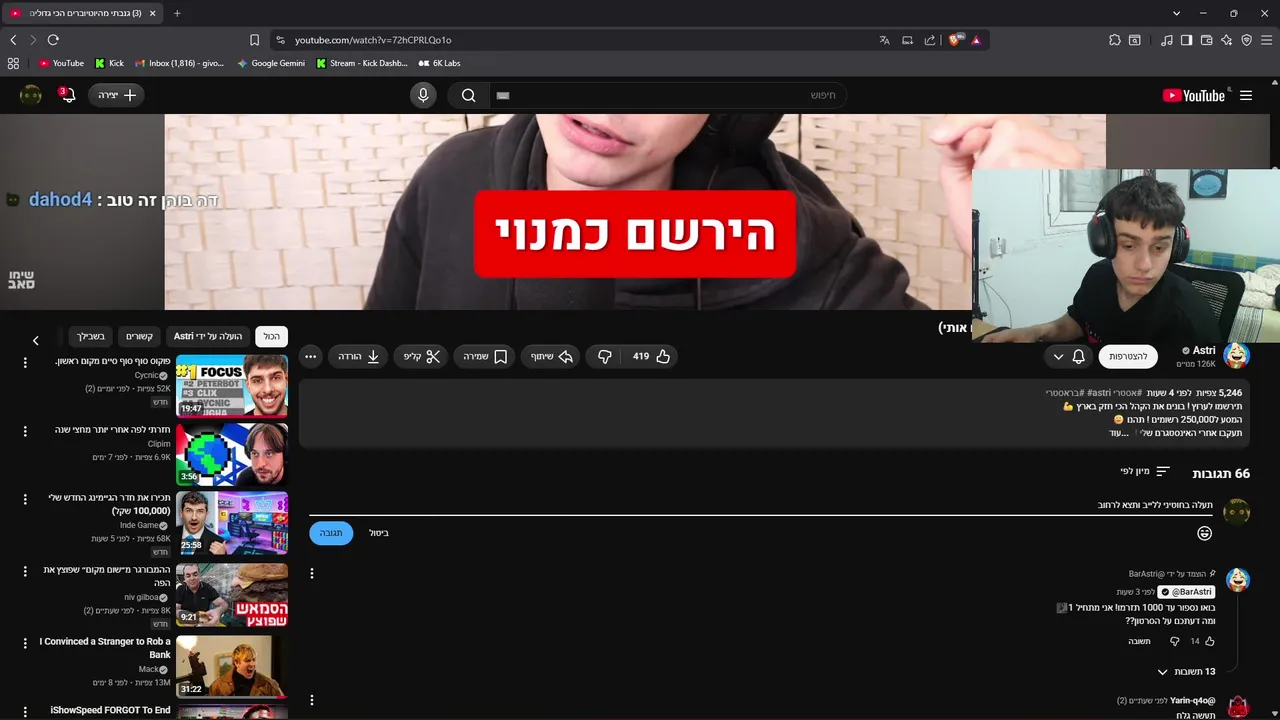
Task: Toggle the browser sidebar panel
Action: (1186, 40)
